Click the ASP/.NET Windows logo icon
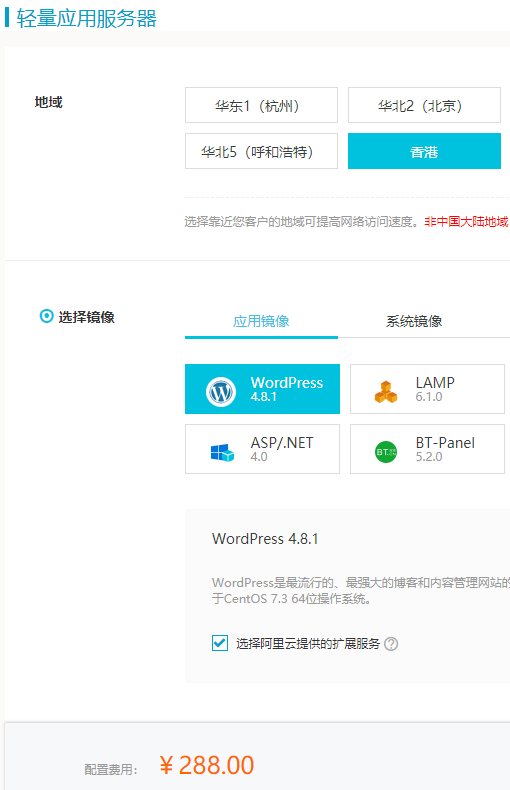Image resolution: width=510 pixels, height=790 pixels. click(x=222, y=452)
